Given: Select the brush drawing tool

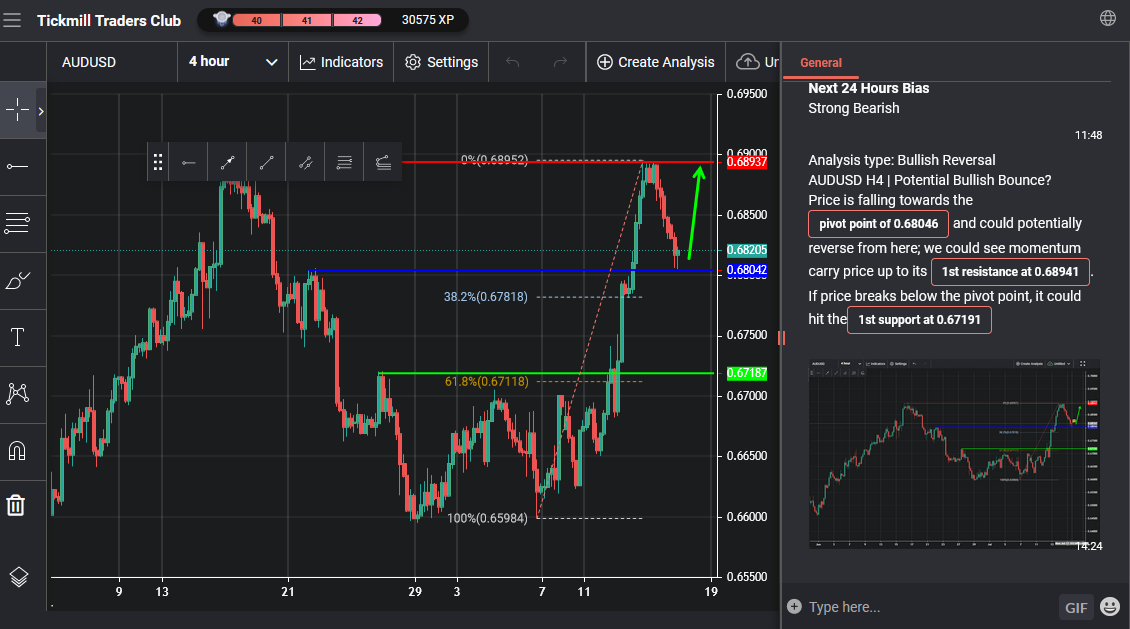Looking at the screenshot, I should [17, 280].
